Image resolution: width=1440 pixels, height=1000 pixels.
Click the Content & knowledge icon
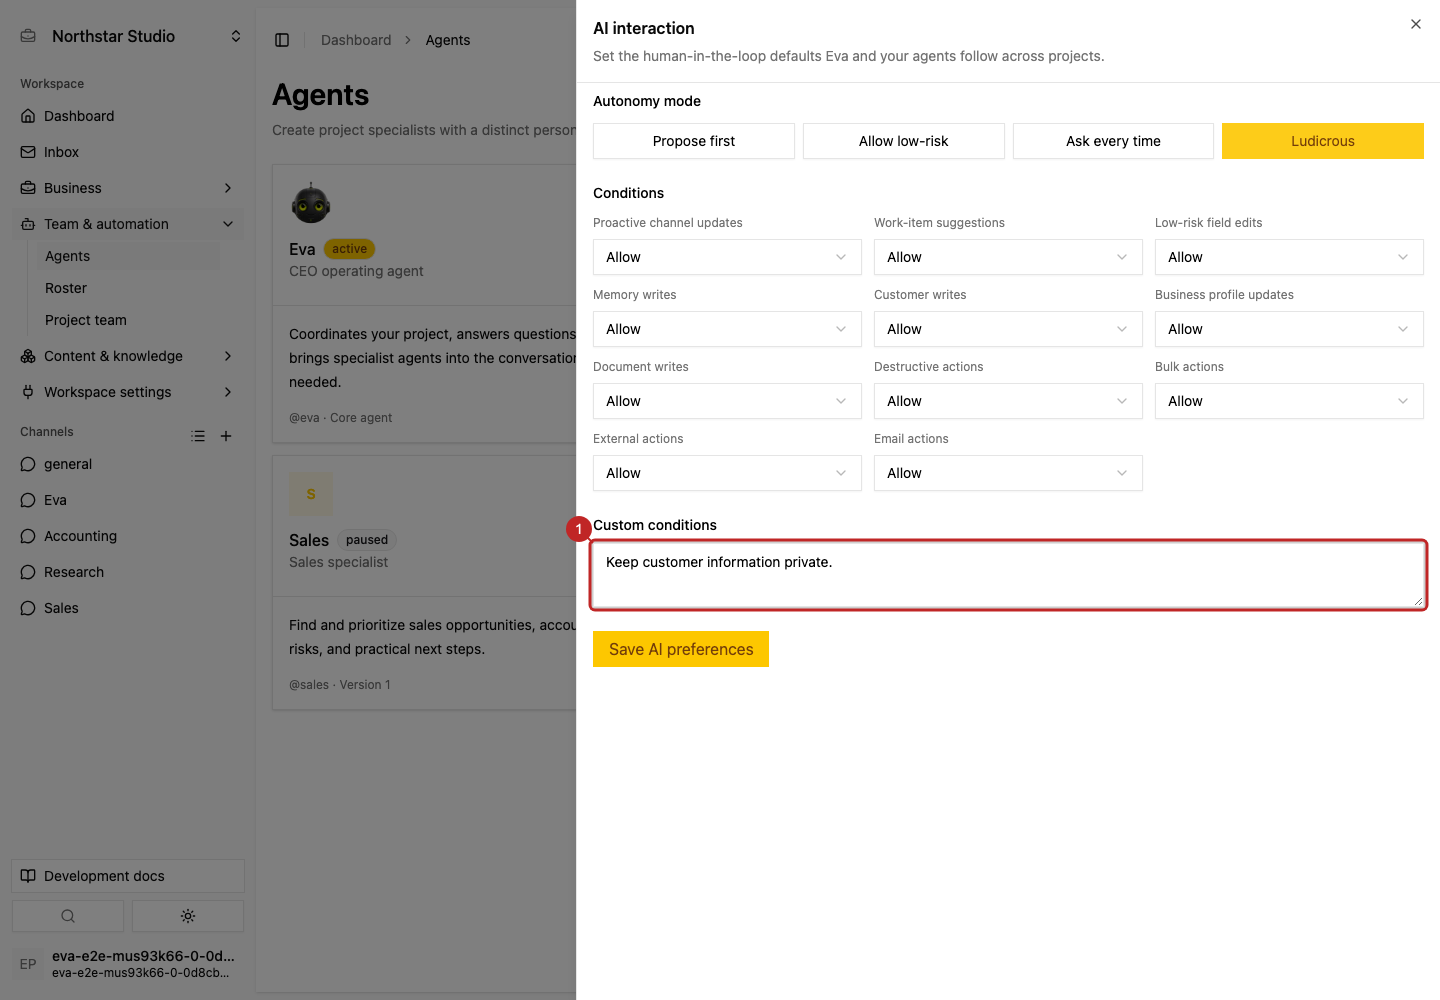click(x=28, y=356)
